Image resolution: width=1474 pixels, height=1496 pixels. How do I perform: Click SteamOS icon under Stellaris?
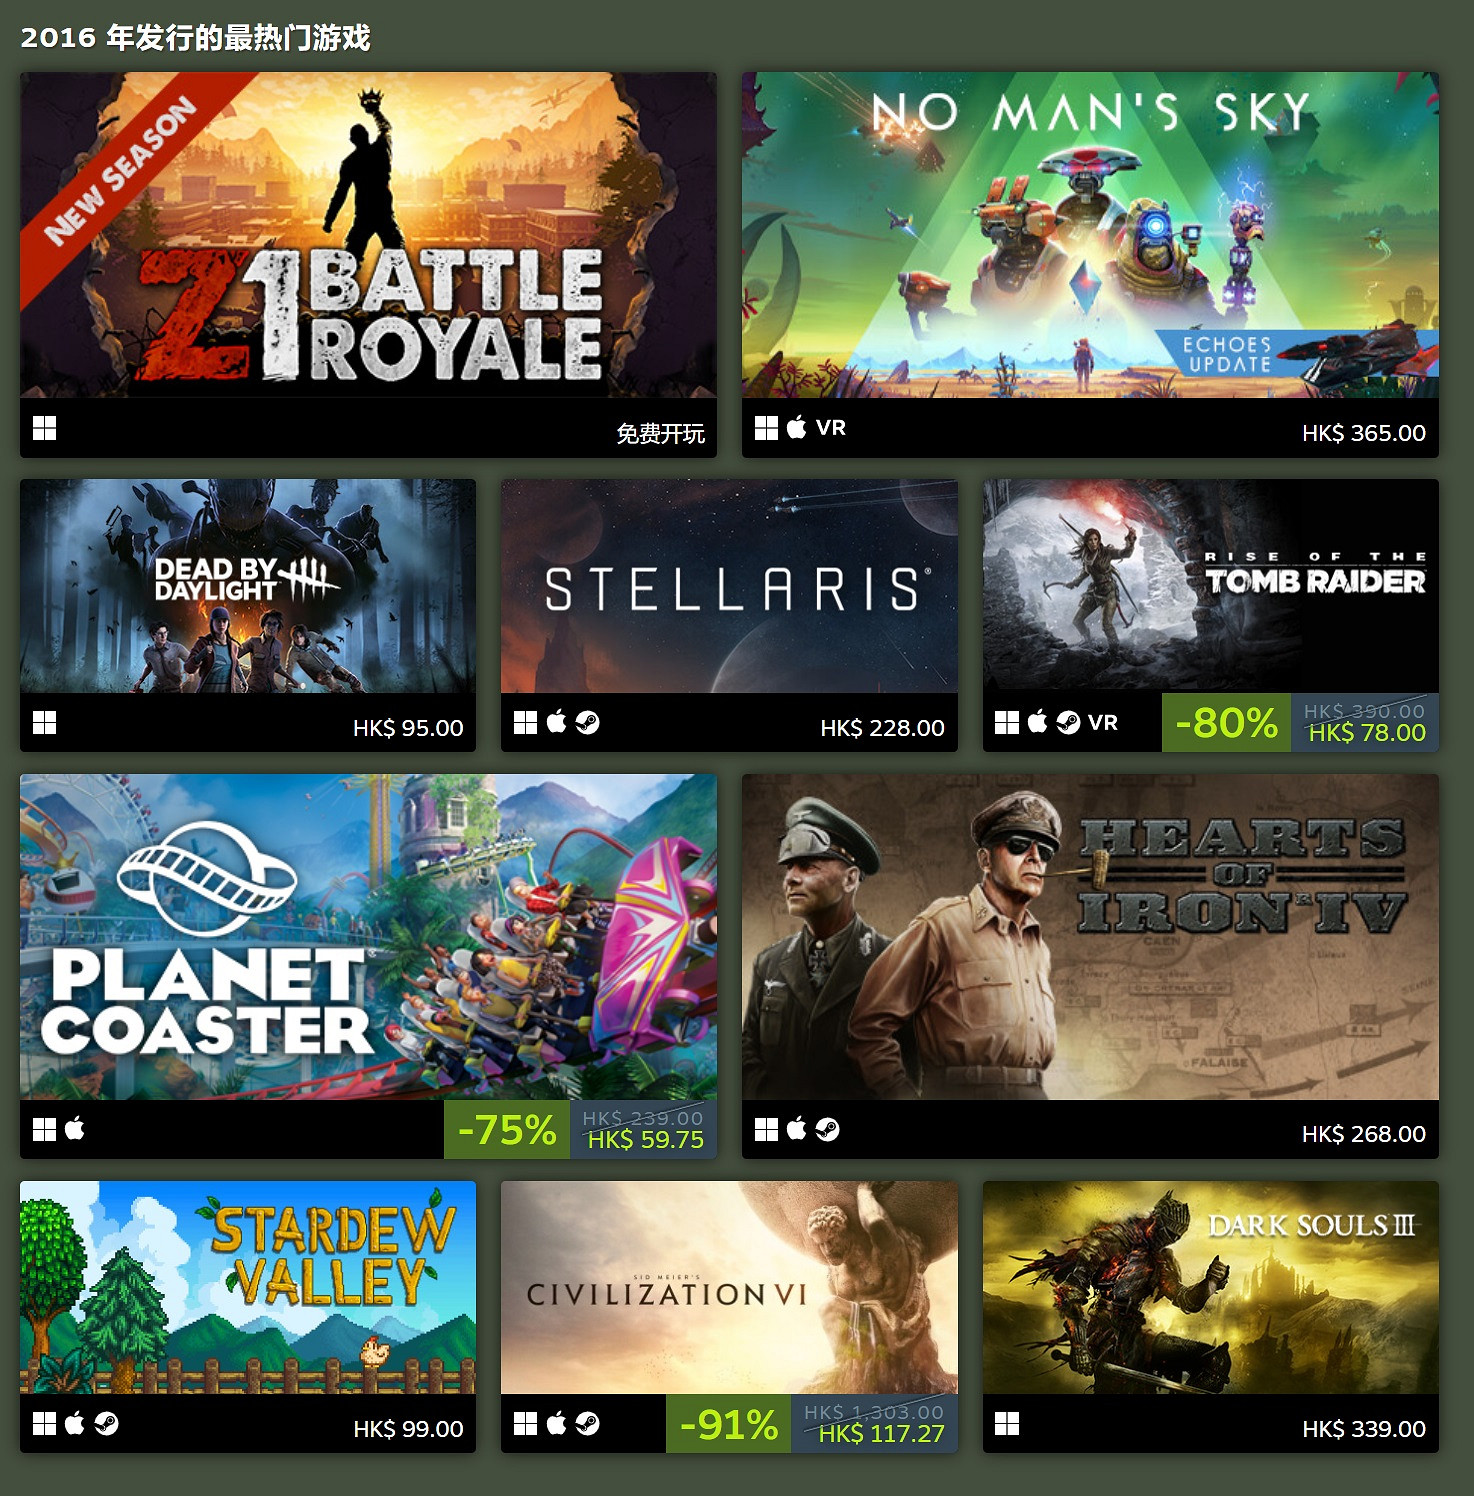587,722
